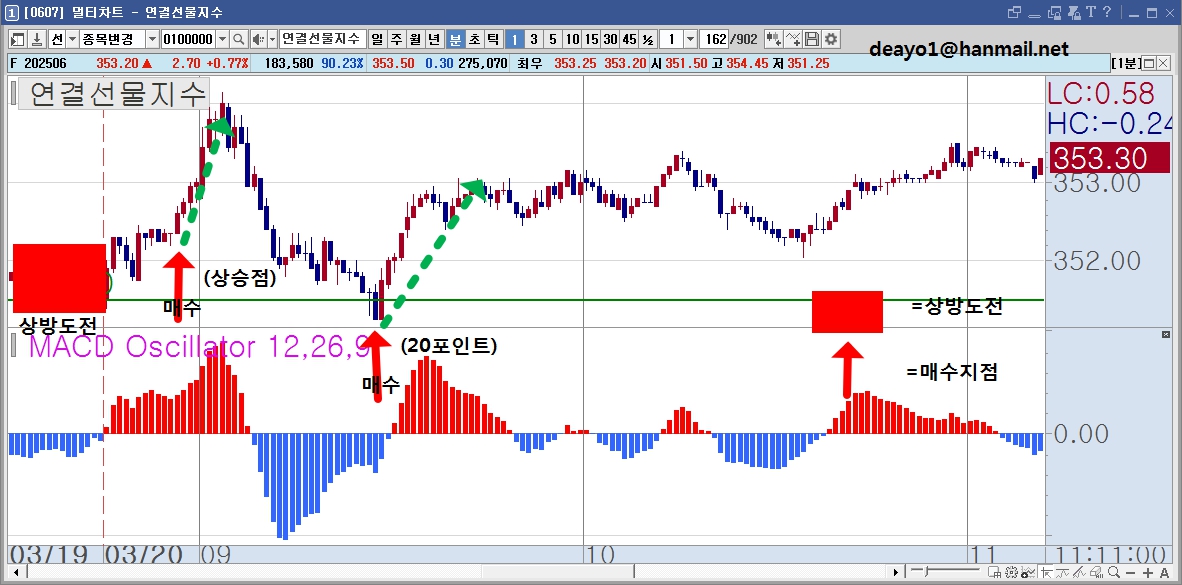This screenshot has height=585, width=1182.
Task: Toggle the 분 (minute) period button
Action: point(455,39)
